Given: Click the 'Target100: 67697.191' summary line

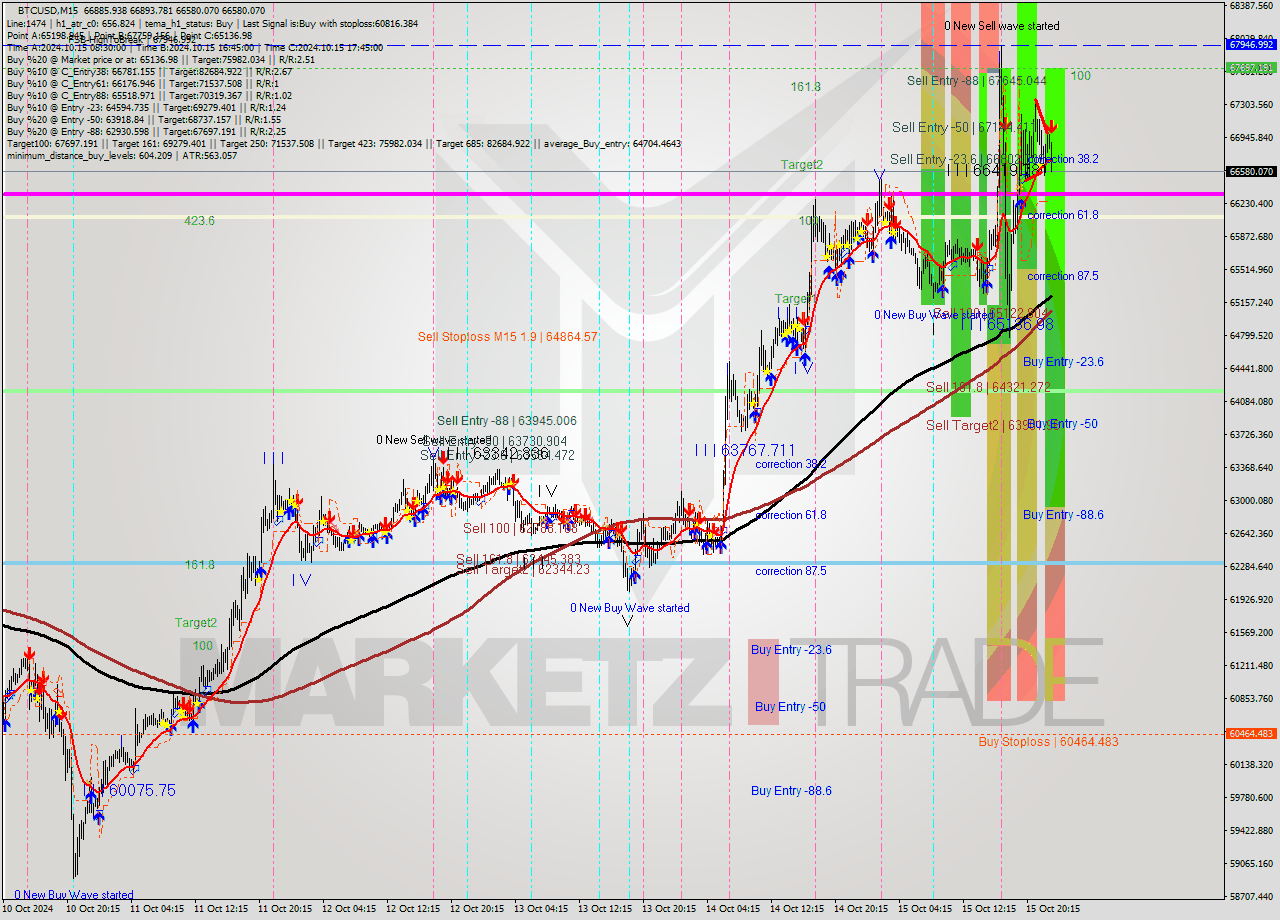Looking at the screenshot, I should (x=344, y=144).
